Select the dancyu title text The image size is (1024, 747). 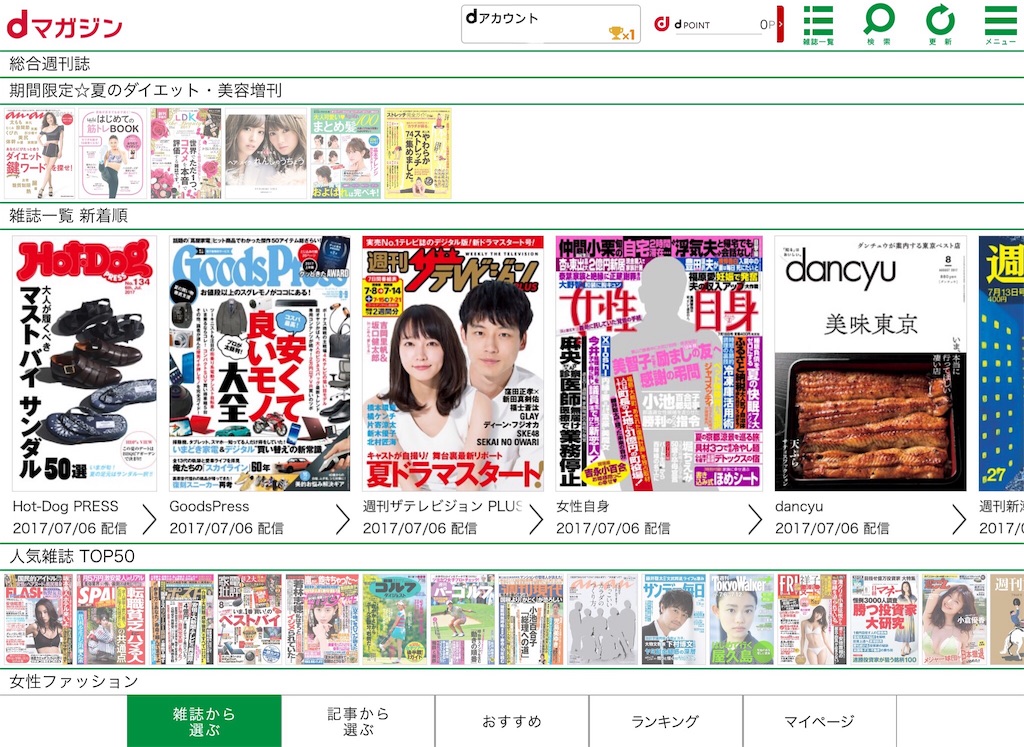tap(799, 506)
